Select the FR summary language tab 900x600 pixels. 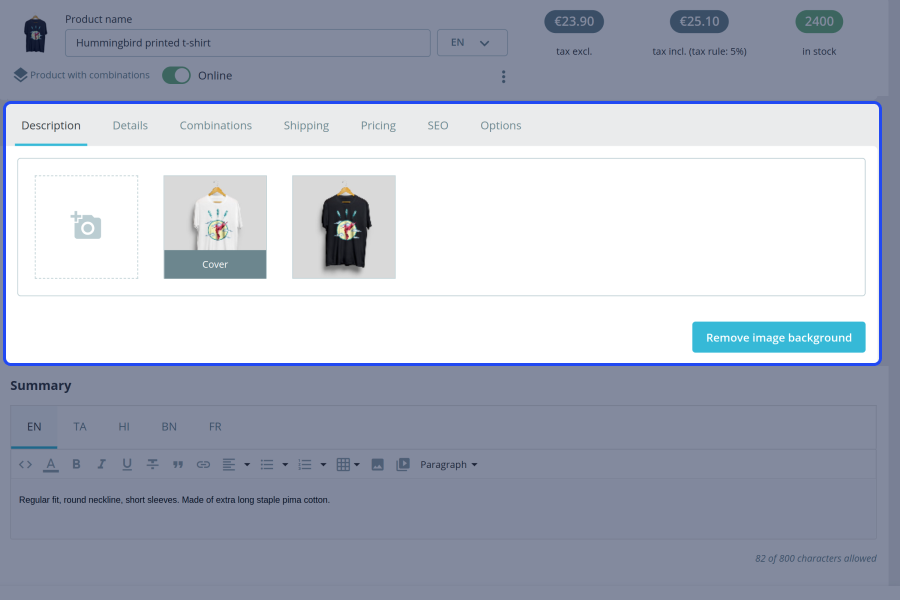click(215, 427)
